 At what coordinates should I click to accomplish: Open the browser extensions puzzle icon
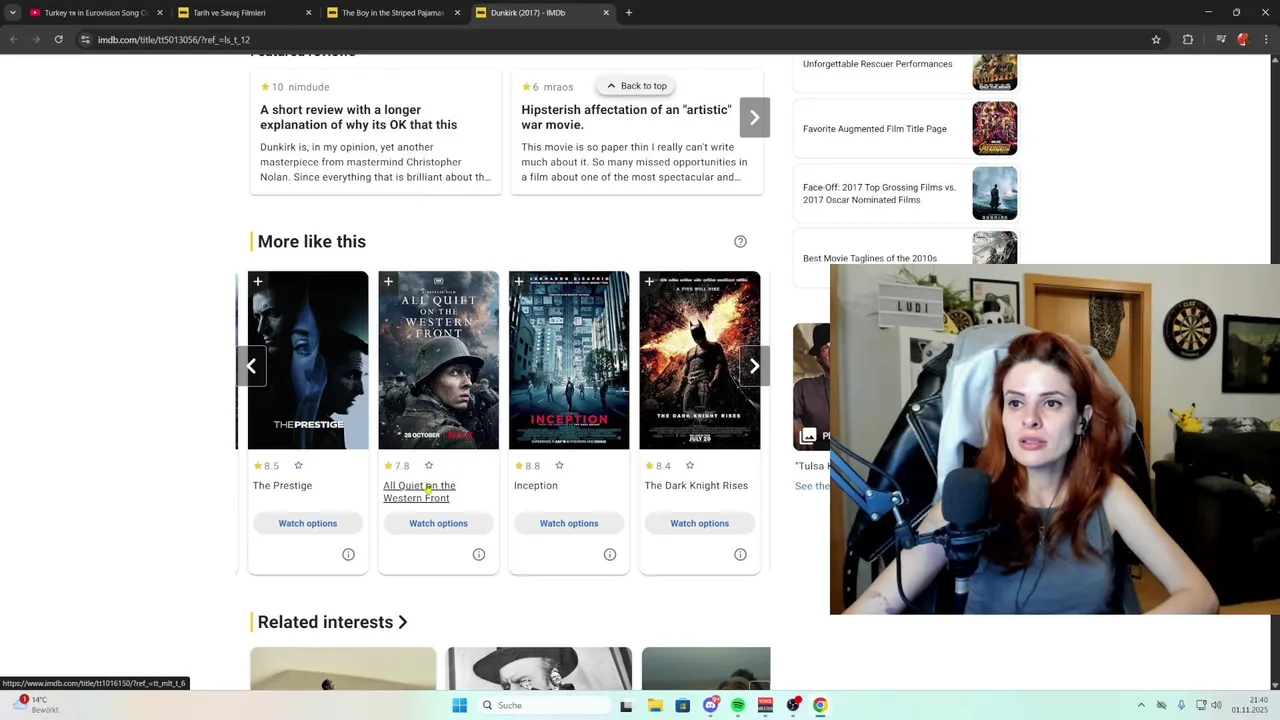(1188, 40)
